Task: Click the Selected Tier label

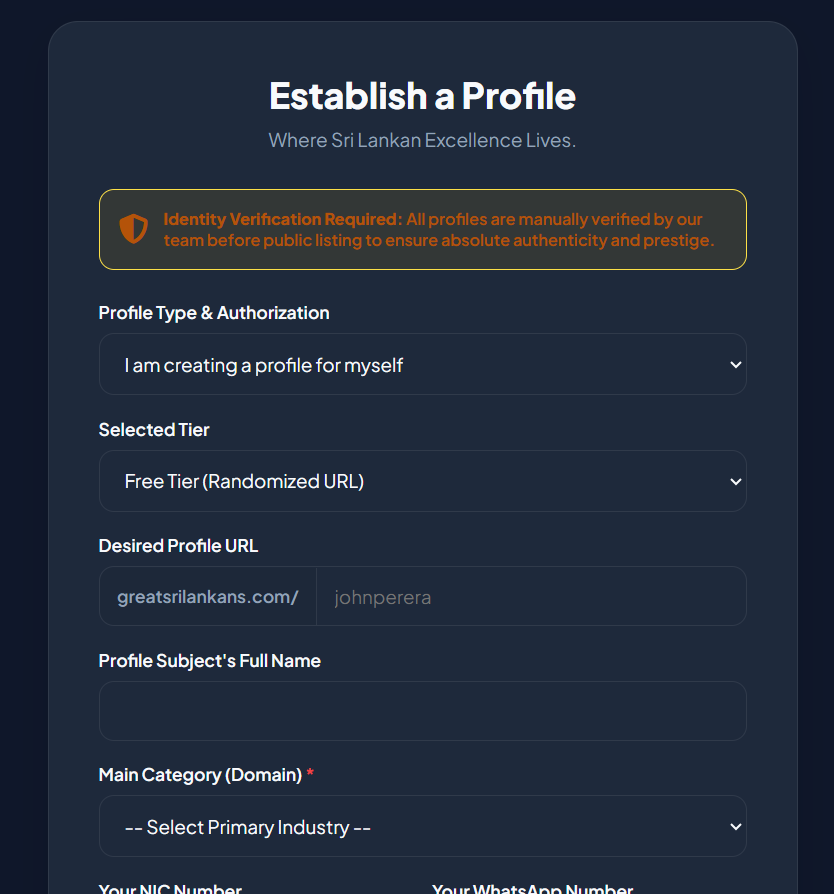Action: click(154, 430)
